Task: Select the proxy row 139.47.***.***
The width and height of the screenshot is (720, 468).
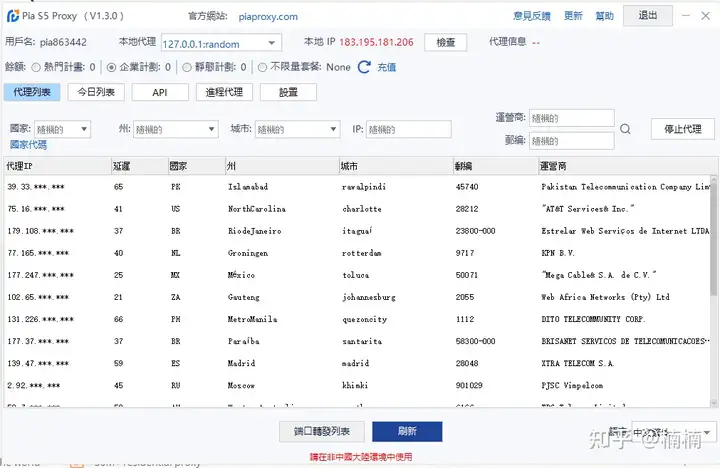Action: point(357,363)
